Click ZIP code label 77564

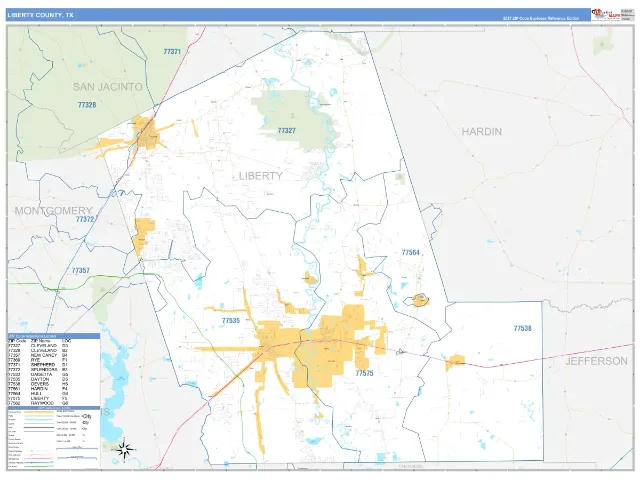point(411,253)
